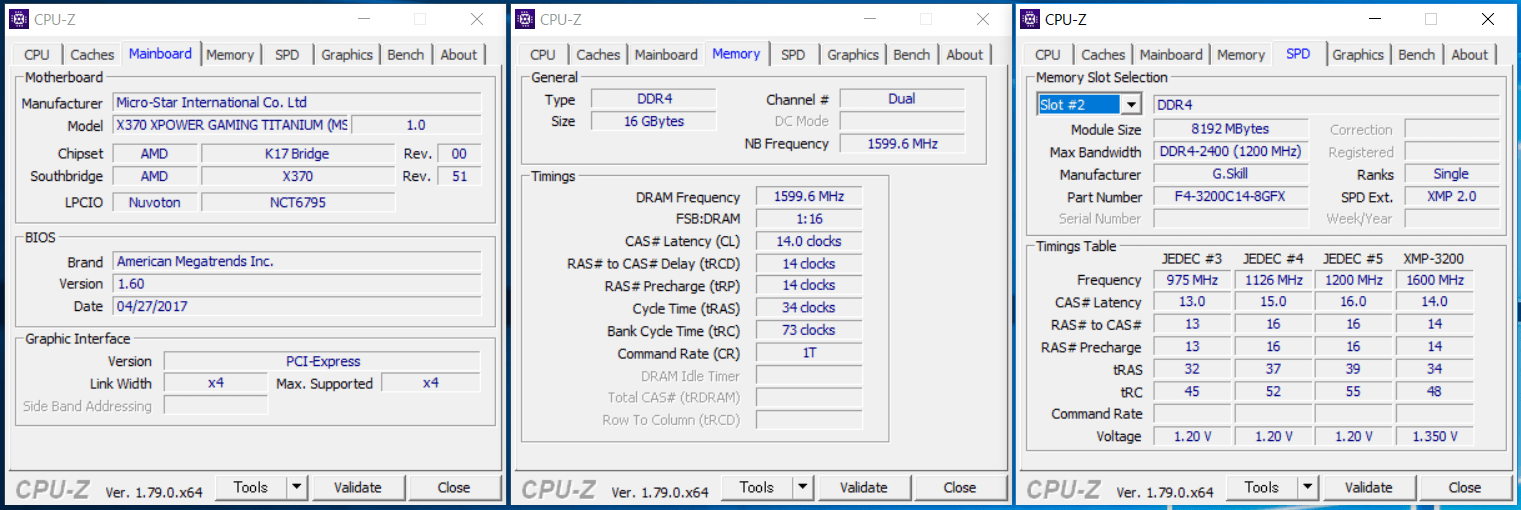The image size is (1521, 510).
Task: Click the NCT6795 LPCIO field
Action: tap(298, 202)
